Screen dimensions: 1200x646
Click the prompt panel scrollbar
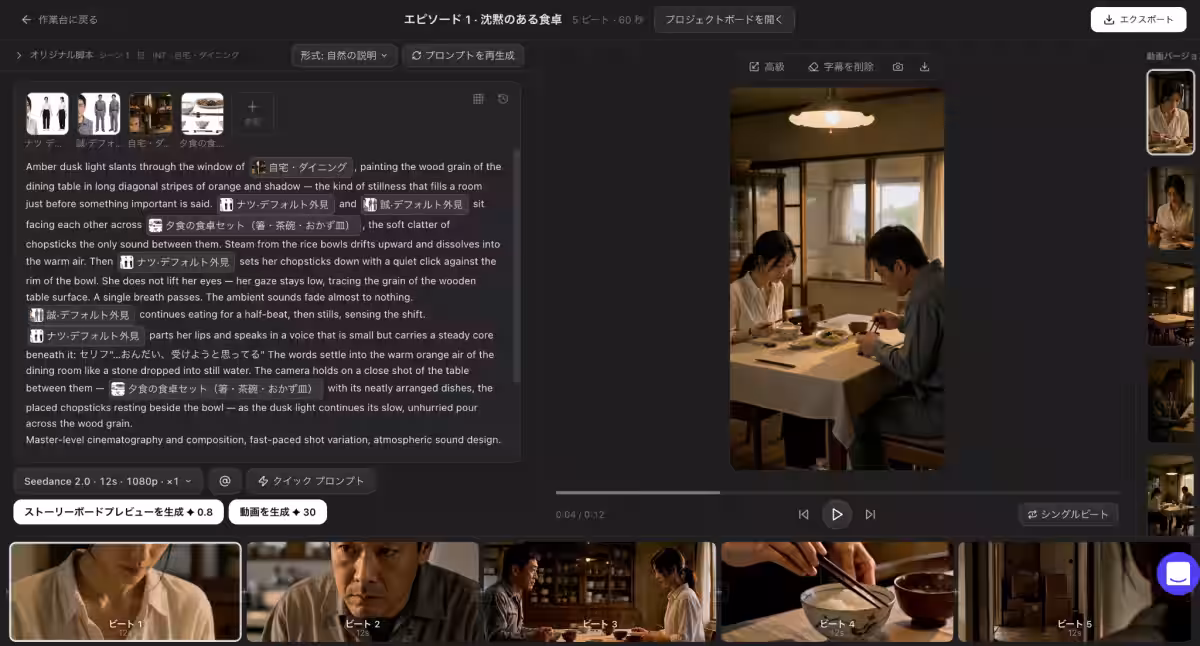(516, 265)
